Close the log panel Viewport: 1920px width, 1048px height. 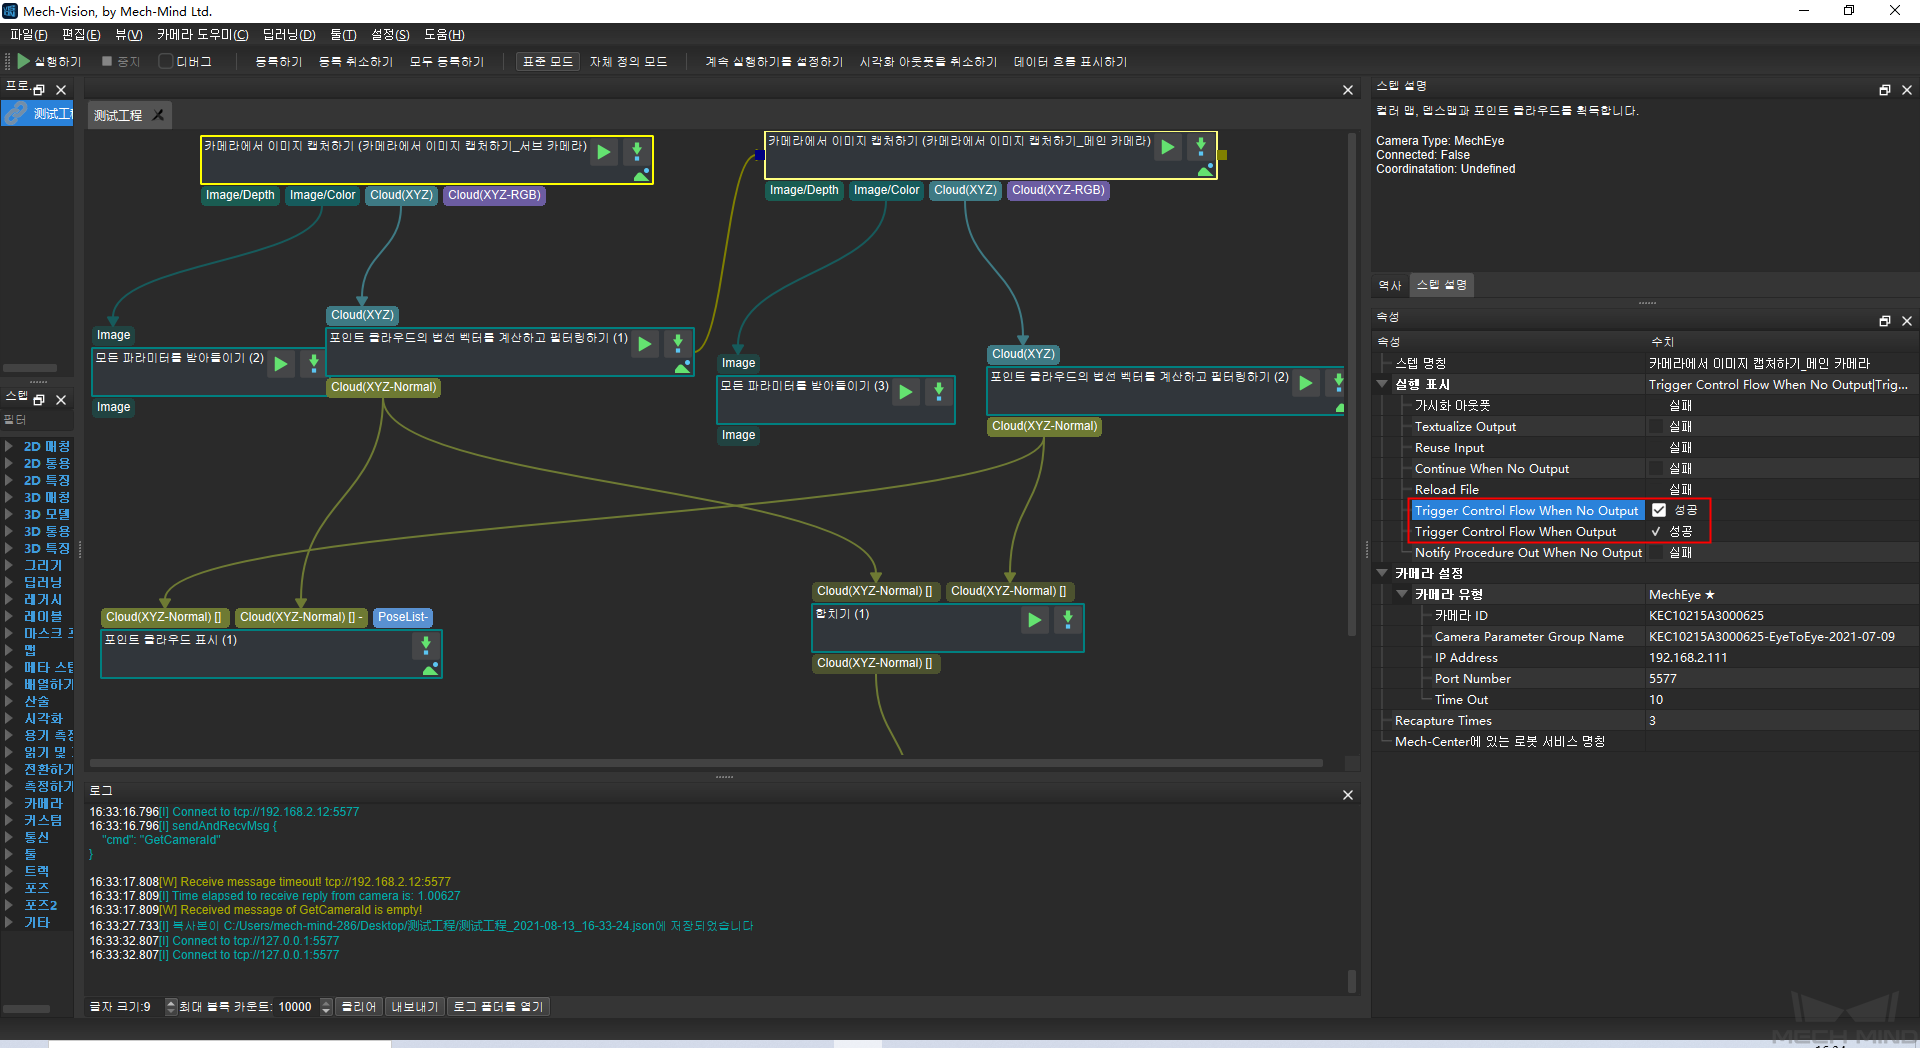pos(1348,795)
